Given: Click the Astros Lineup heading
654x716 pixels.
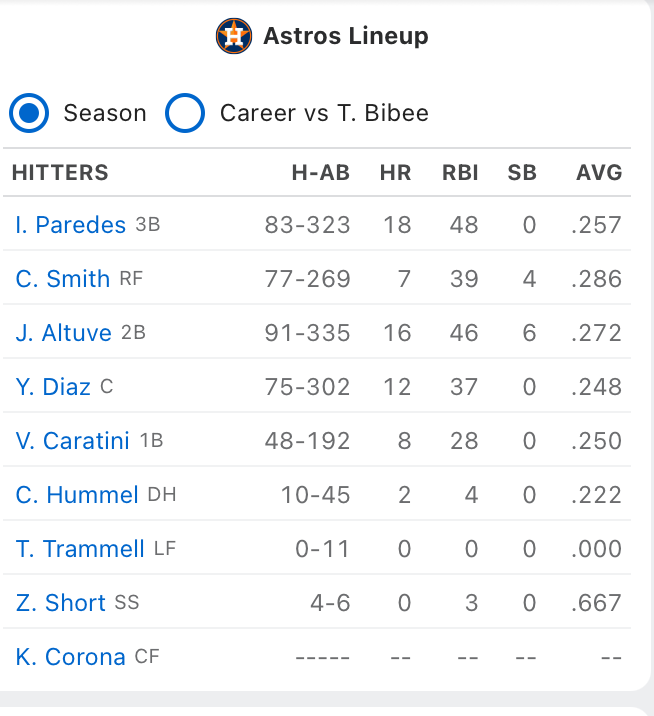Looking at the screenshot, I should 346,36.
